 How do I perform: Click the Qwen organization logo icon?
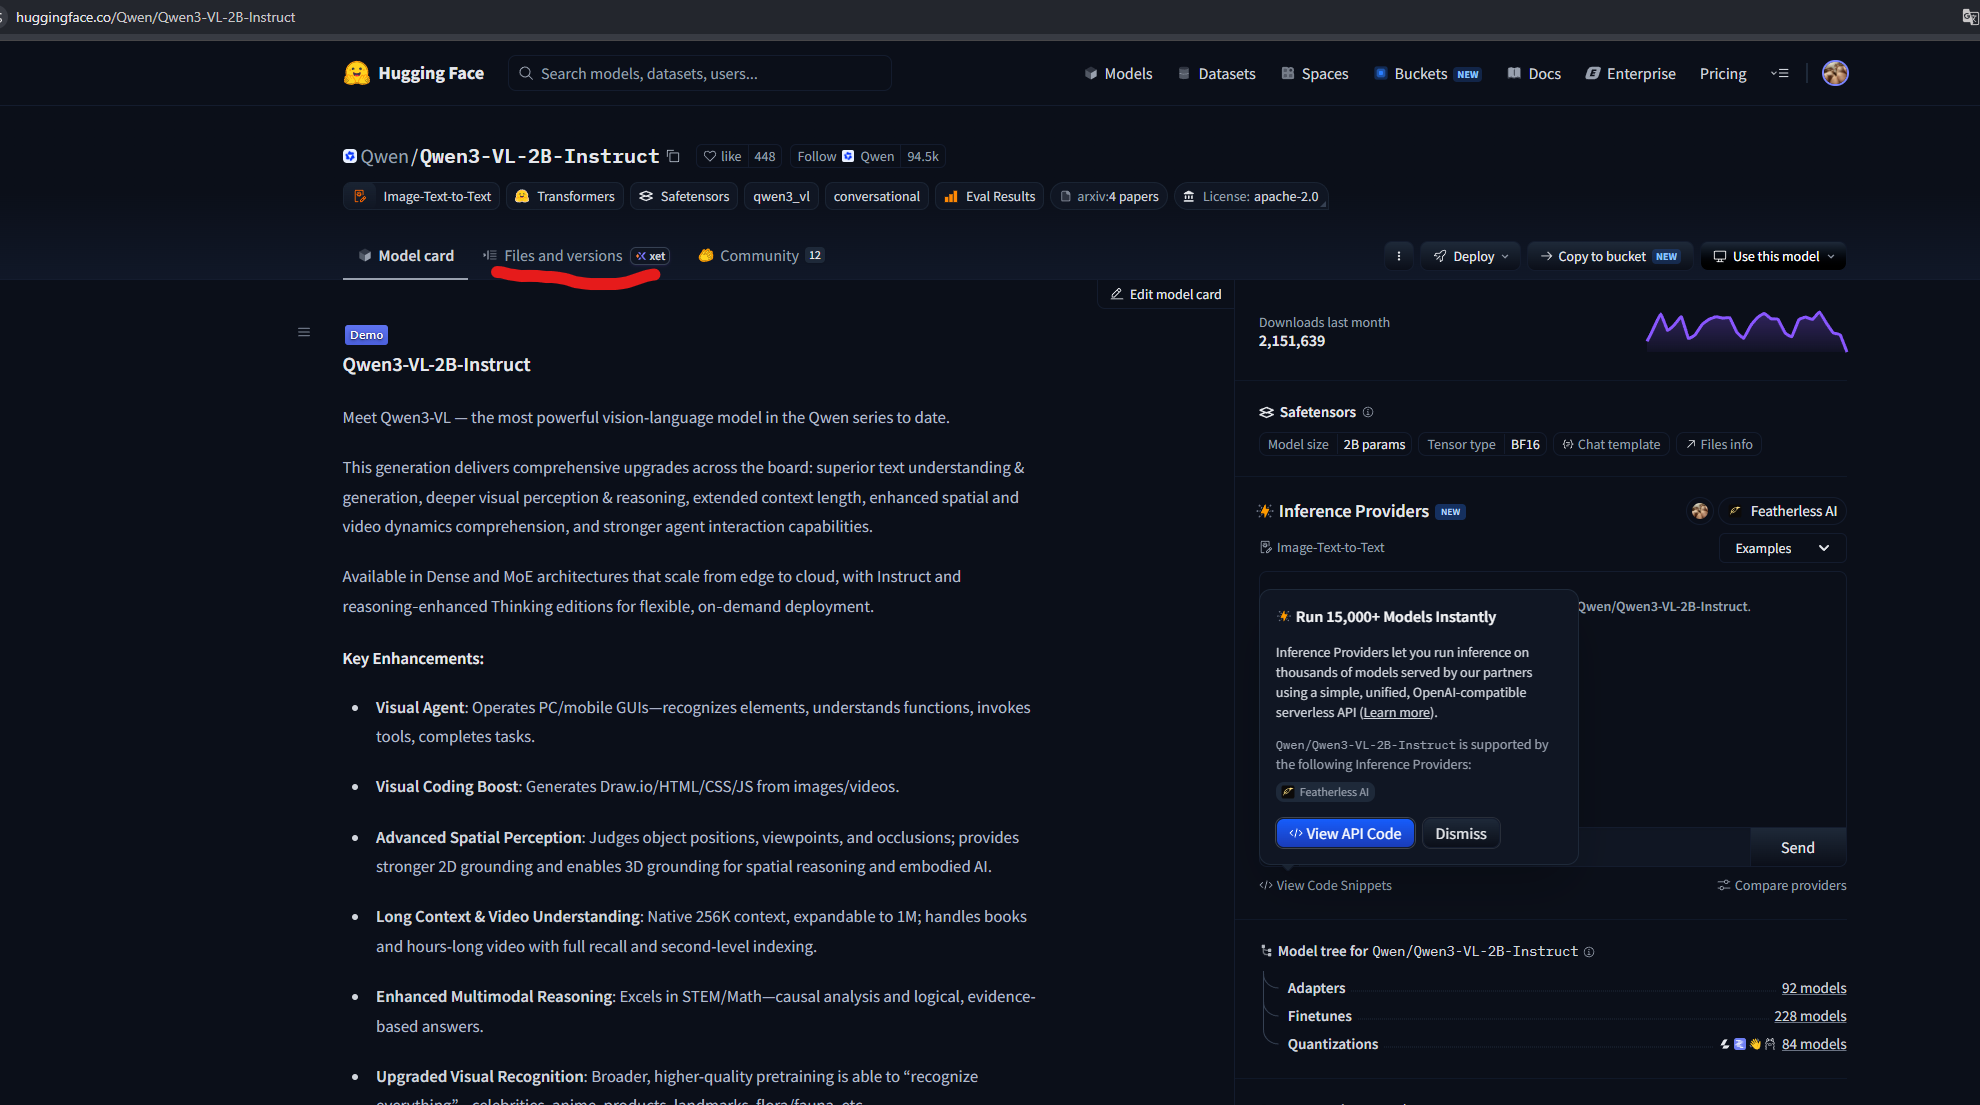click(x=350, y=156)
